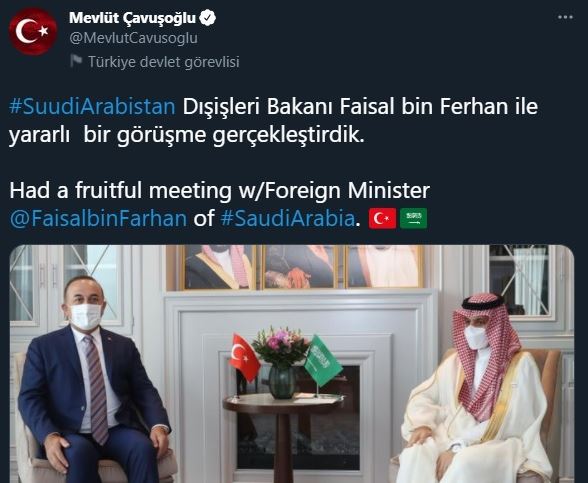
Task: Click the middle framed portrait in the photo
Action: 300,267
